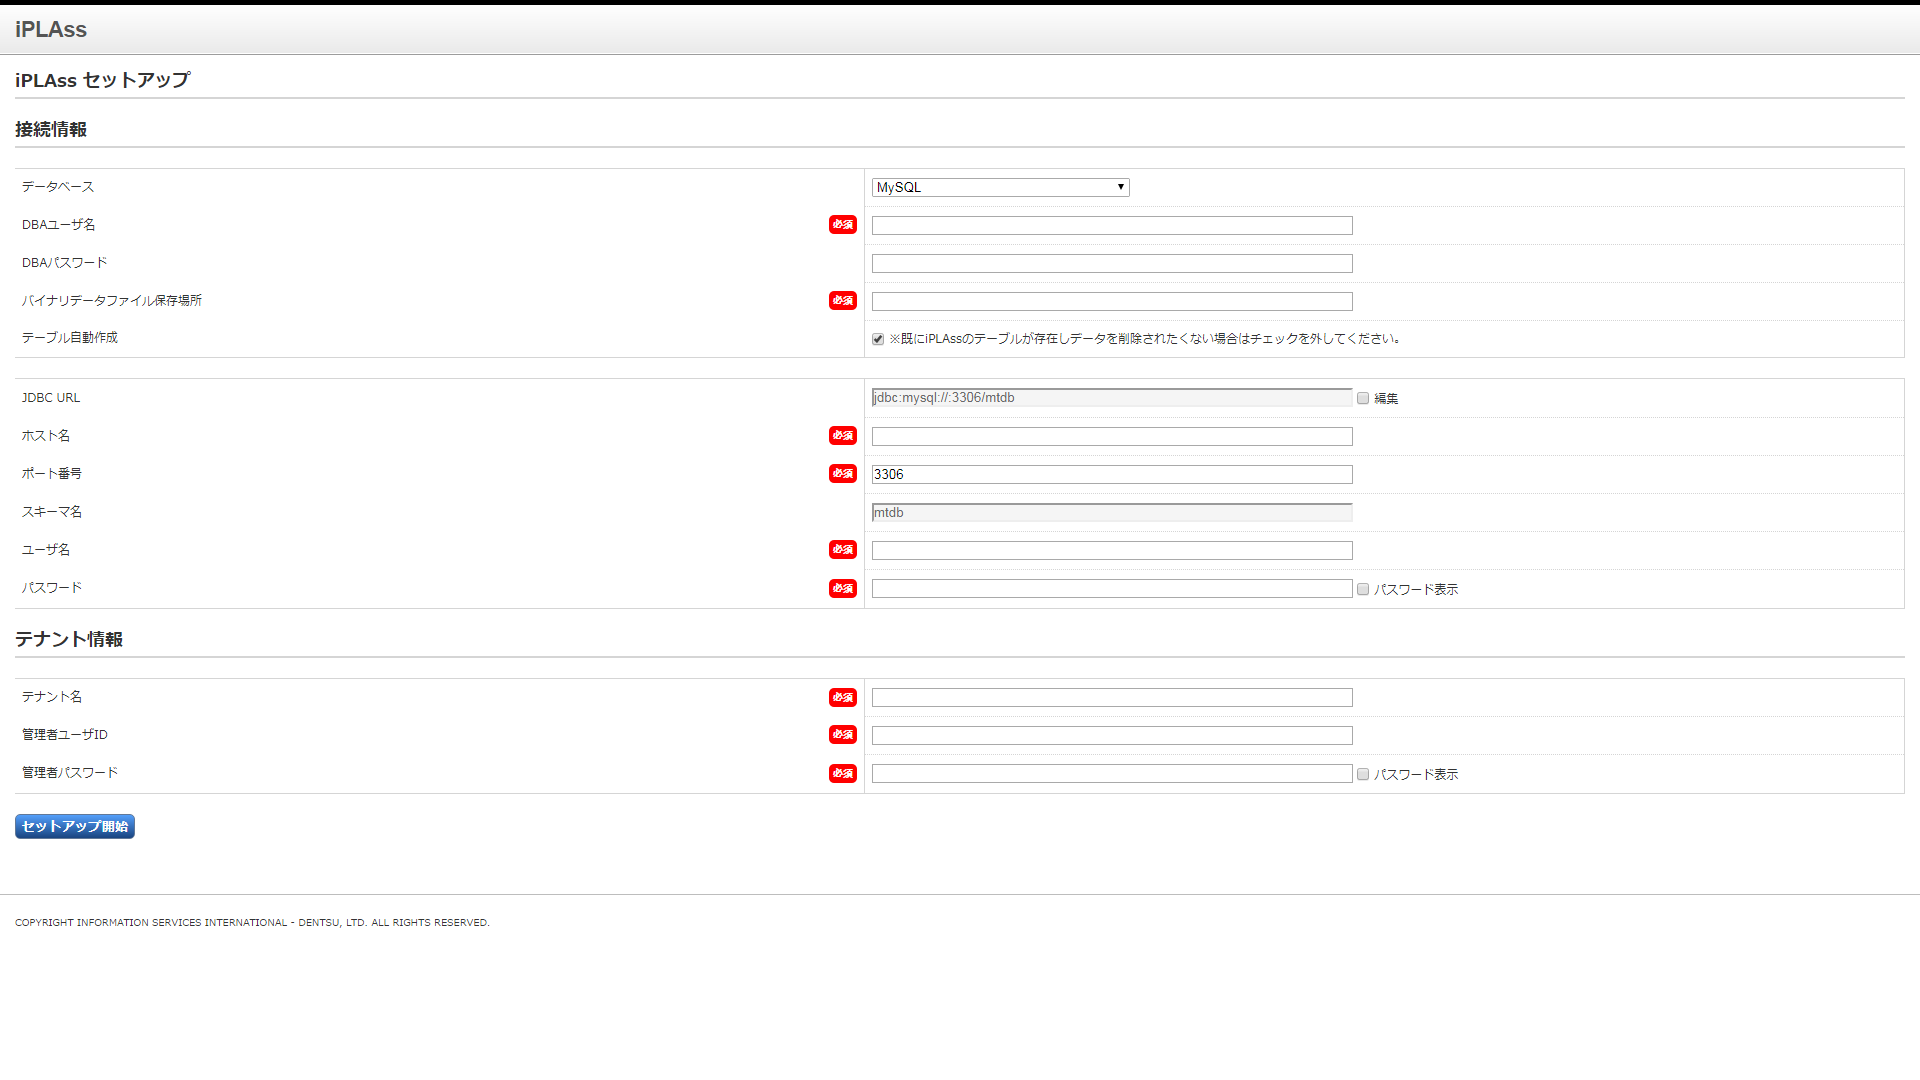
Task: Click the required badge beside テナント名
Action: click(843, 698)
